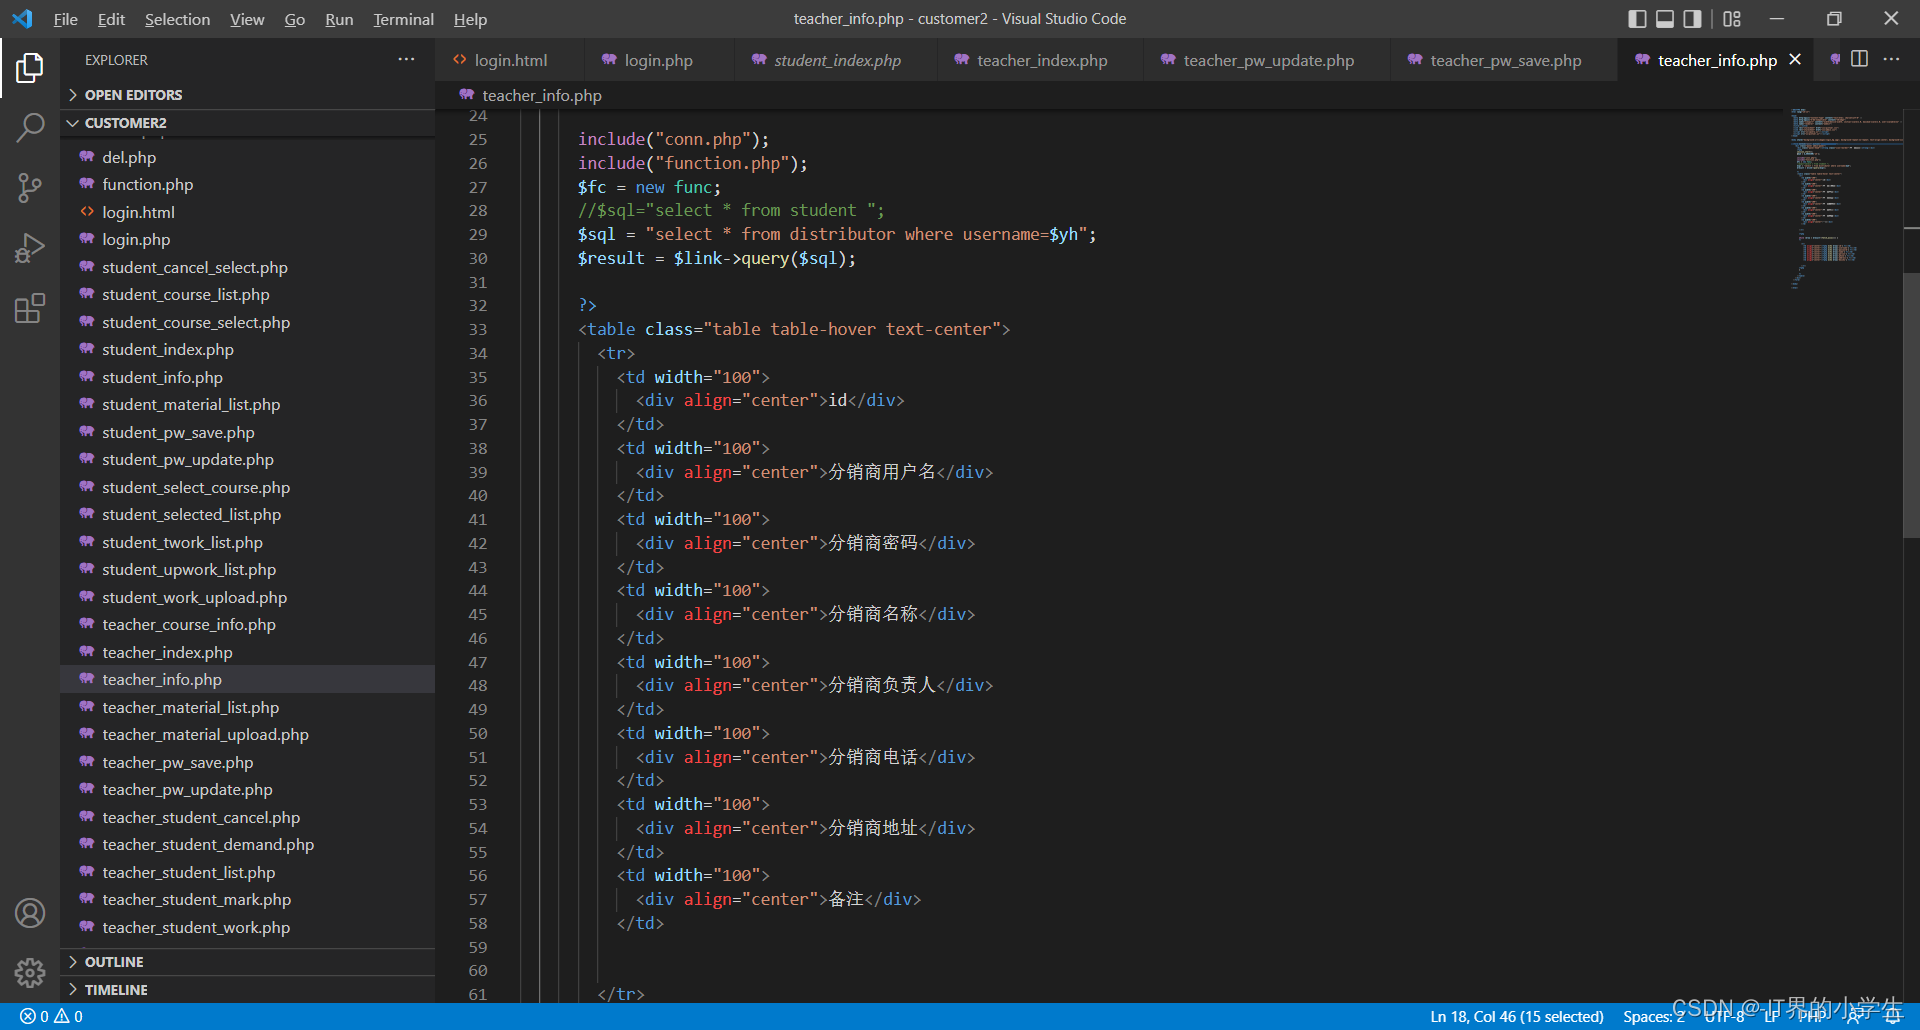The height and width of the screenshot is (1030, 1920).
Task: Click the errors and warnings status indicator
Action: click(51, 1016)
